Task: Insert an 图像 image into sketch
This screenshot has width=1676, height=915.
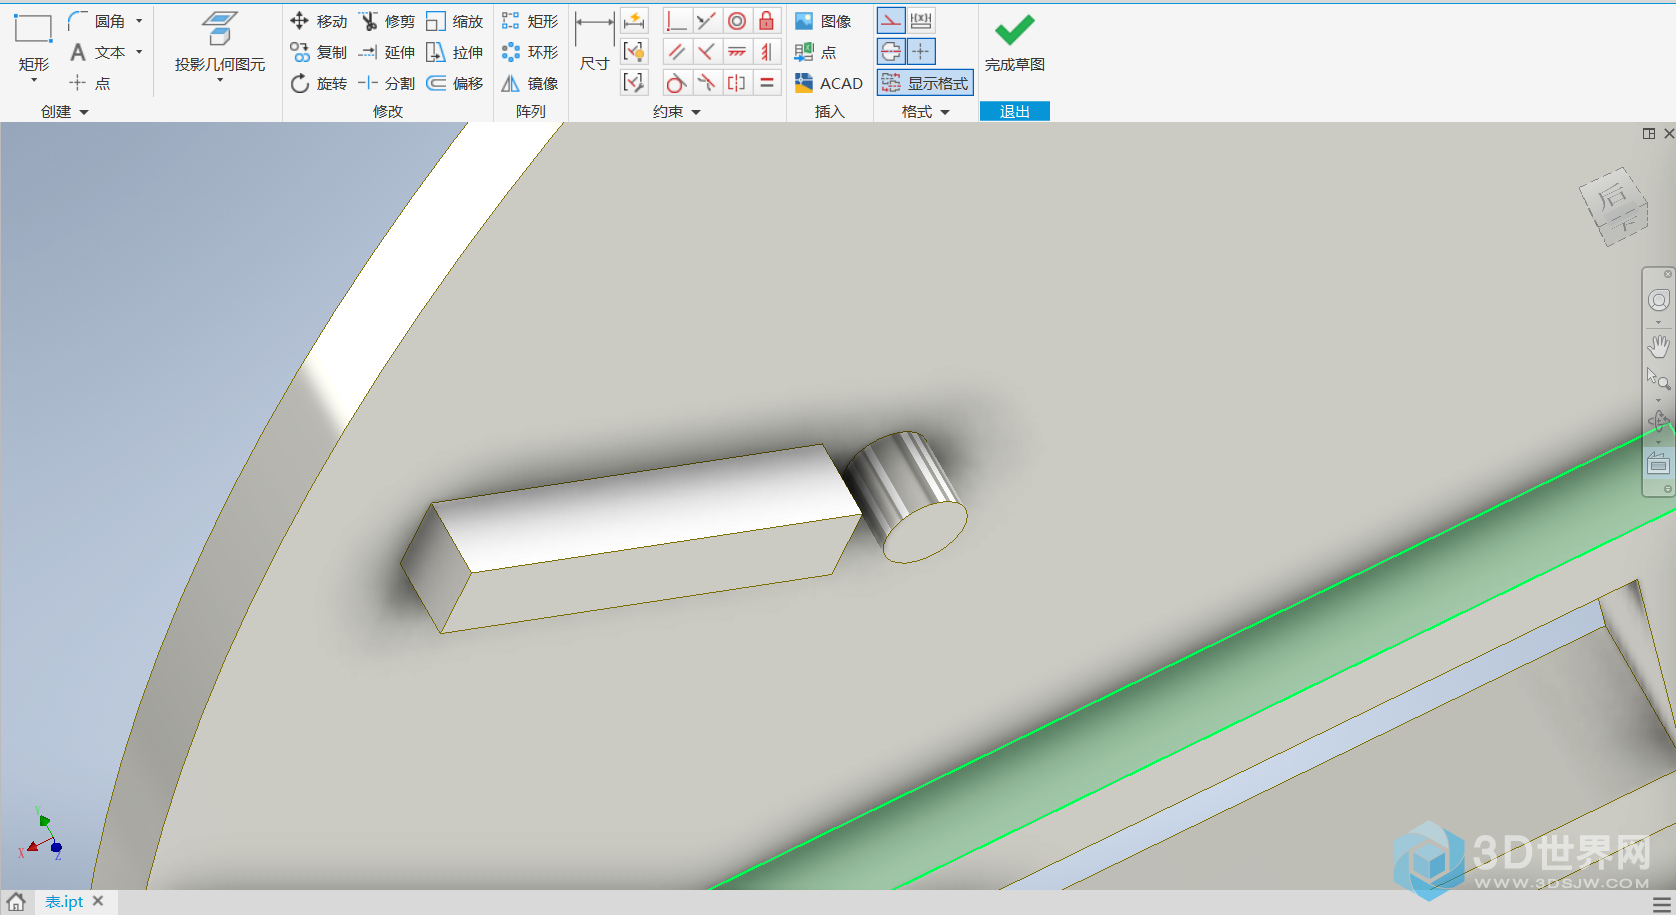Action: [x=824, y=21]
